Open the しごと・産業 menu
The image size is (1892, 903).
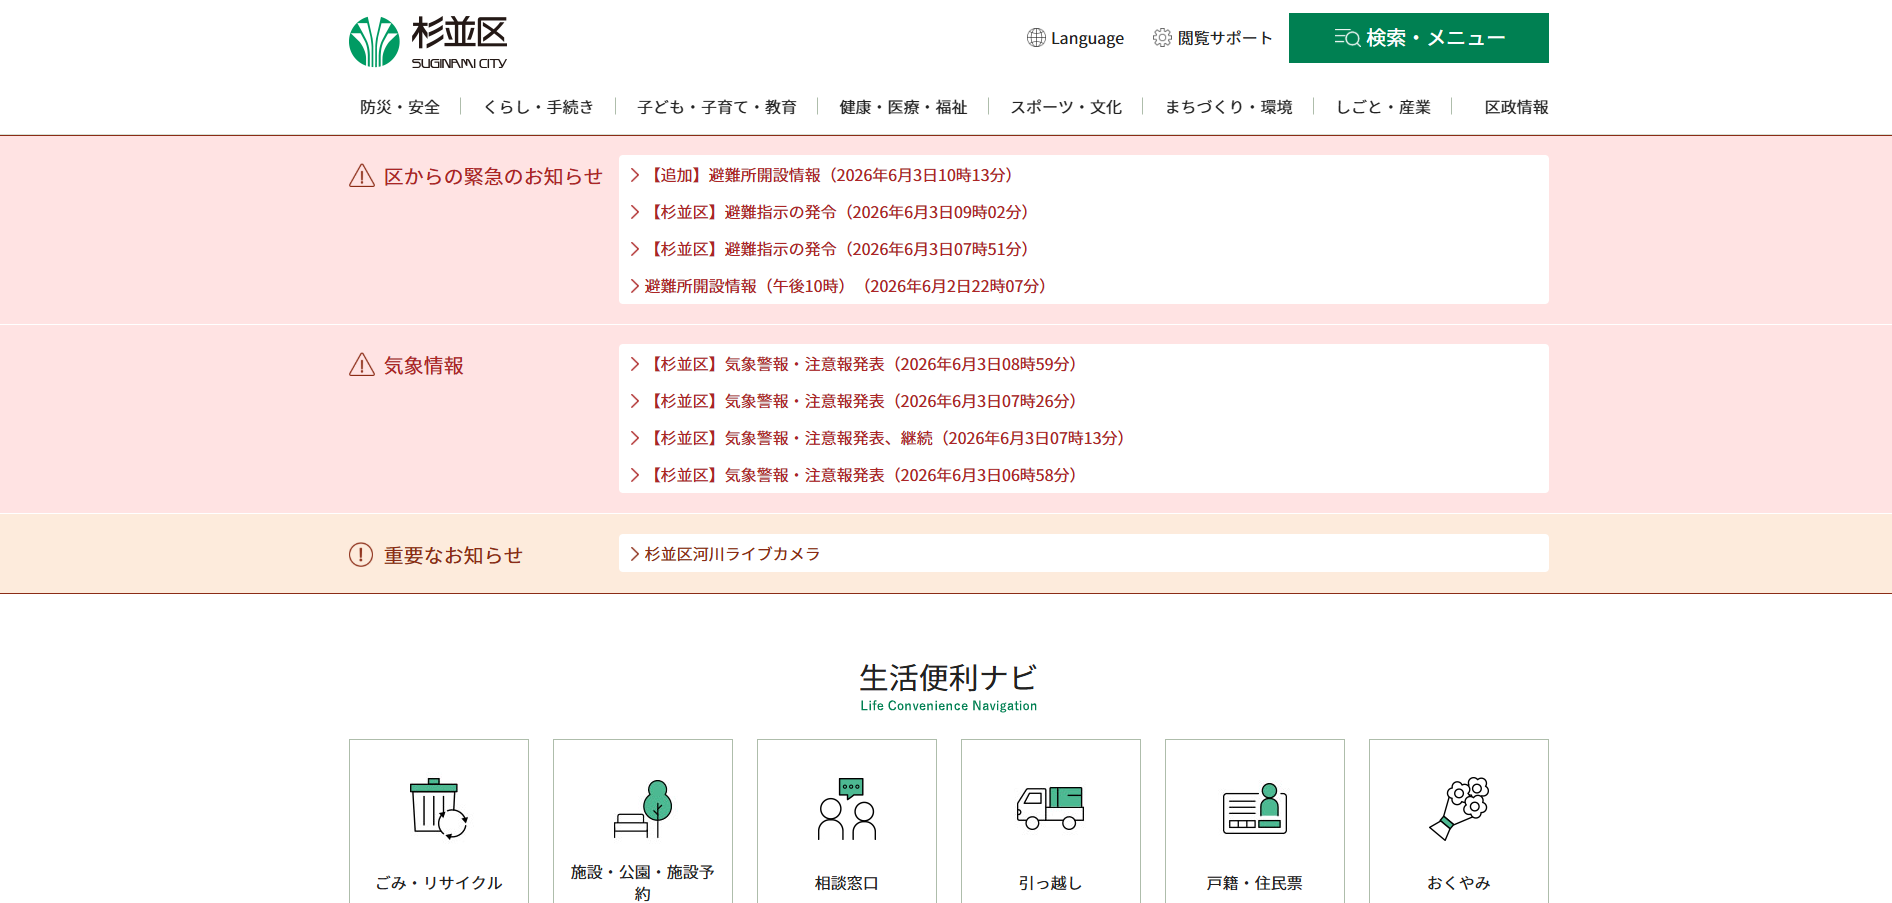click(1383, 107)
